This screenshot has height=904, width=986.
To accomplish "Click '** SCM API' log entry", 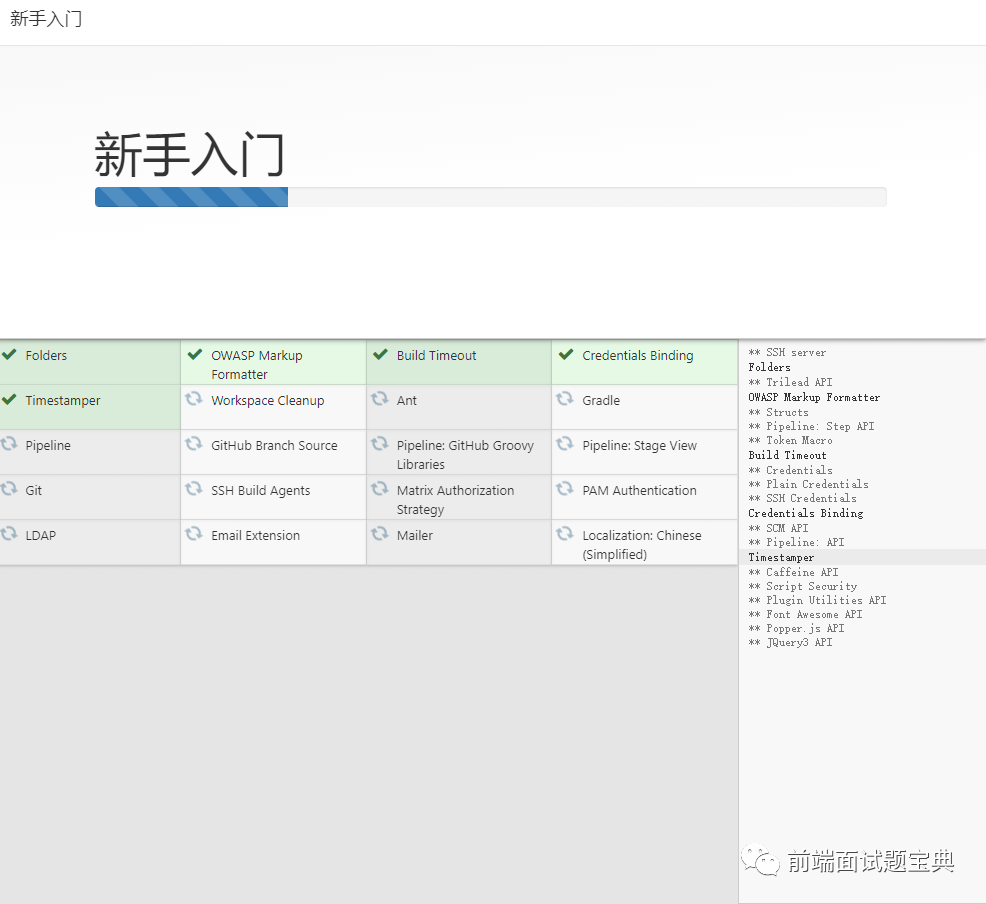I will tap(778, 528).
